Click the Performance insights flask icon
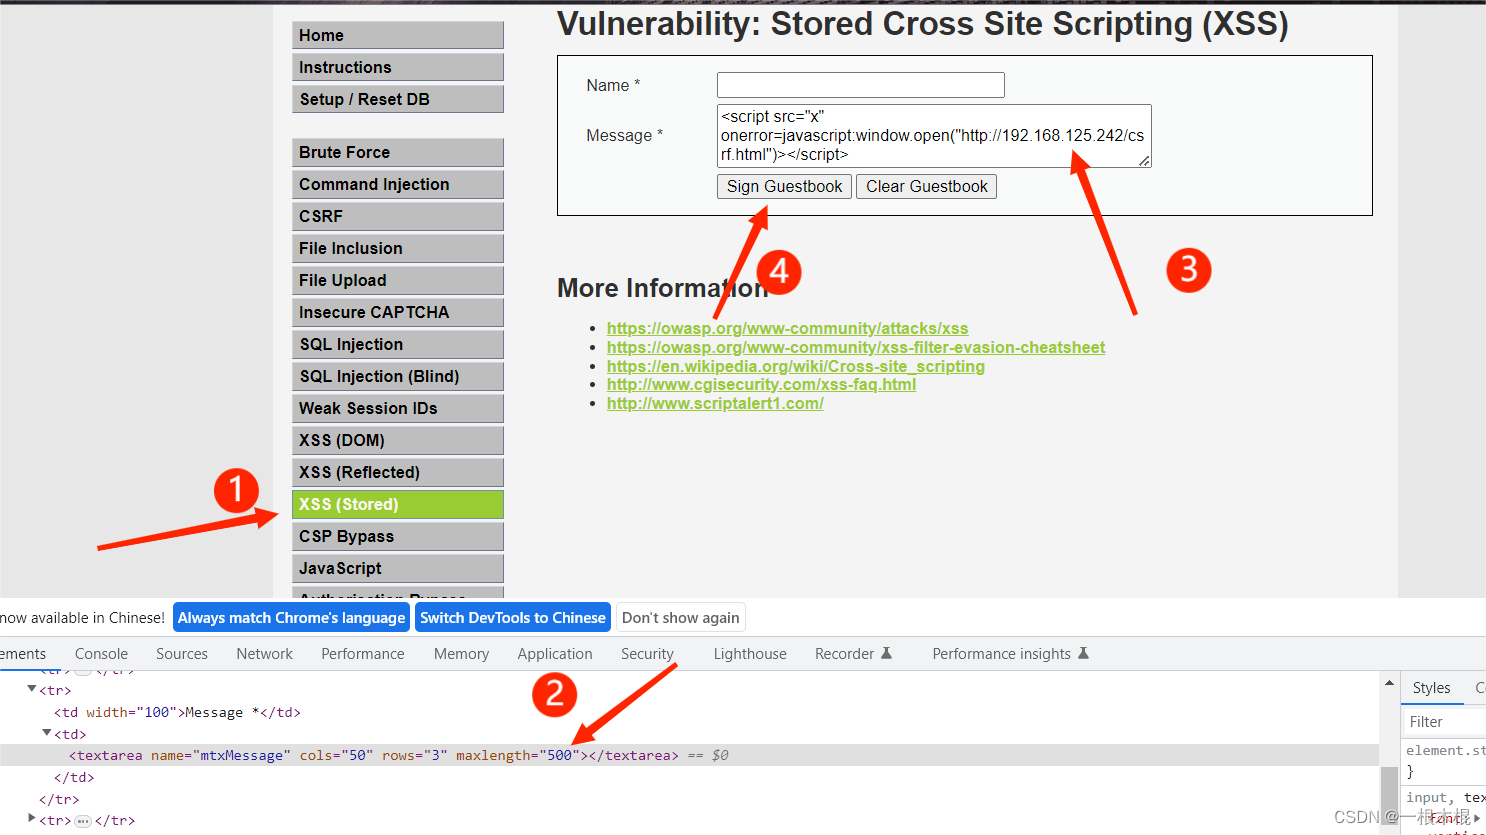The image size is (1486, 835). (1083, 653)
